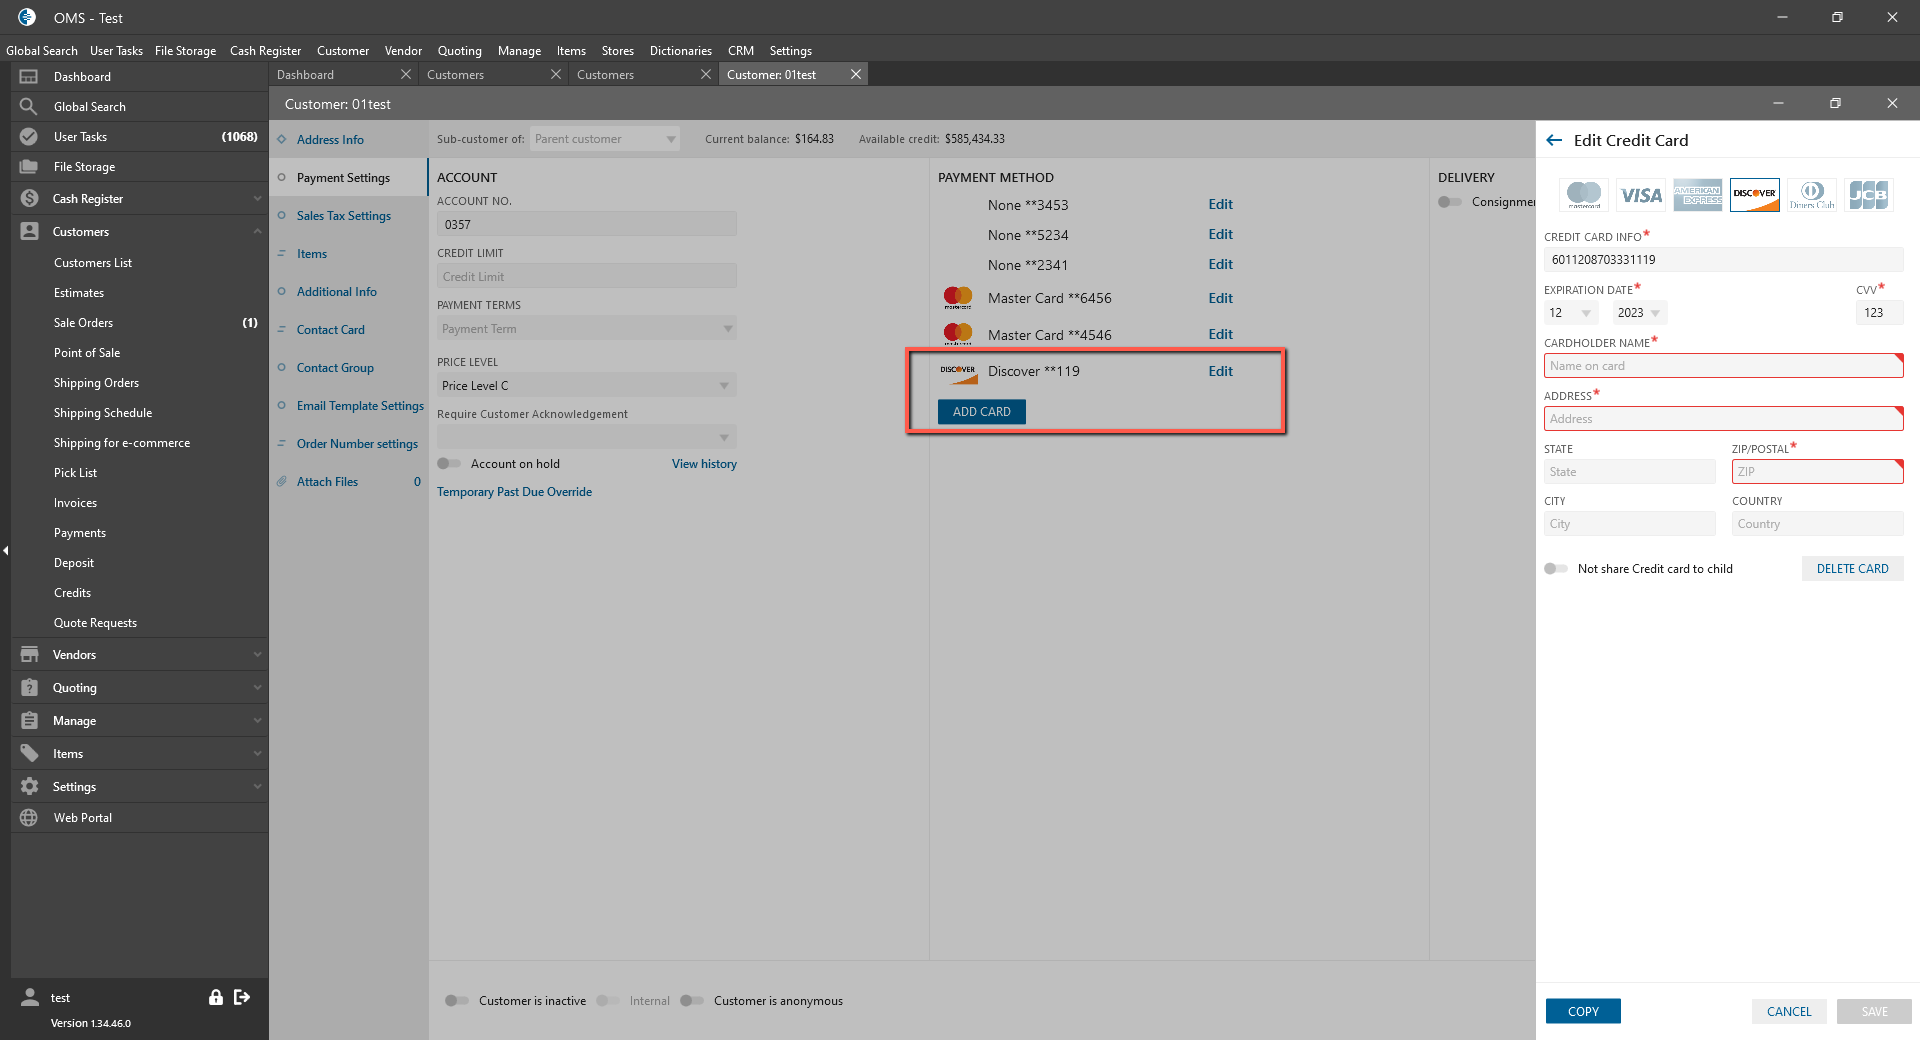This screenshot has height=1040, width=1920.
Task: Open the Payment Term dropdown
Action: click(x=587, y=329)
